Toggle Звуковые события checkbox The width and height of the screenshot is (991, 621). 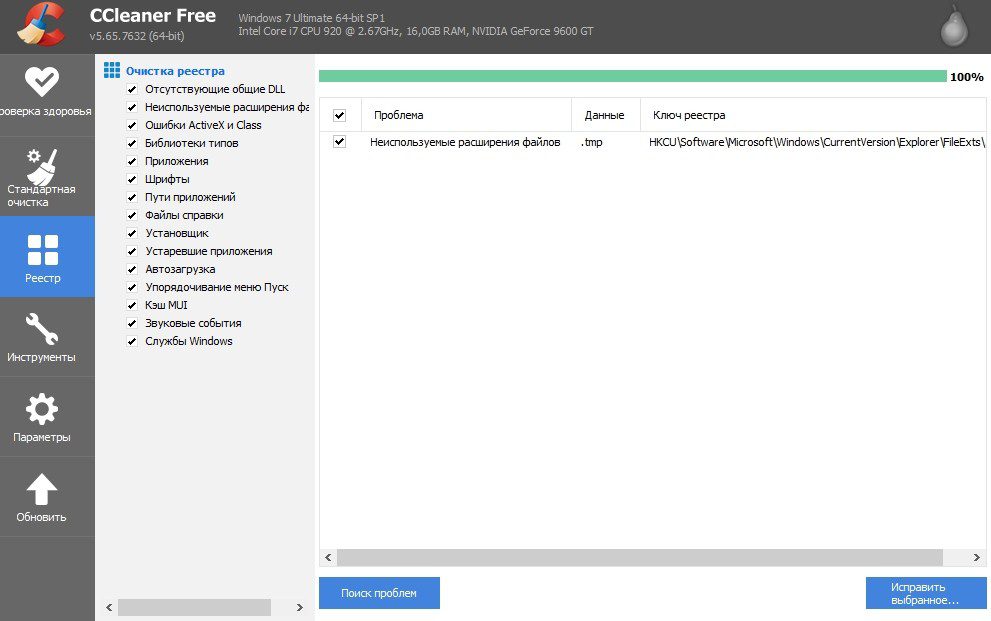point(132,323)
